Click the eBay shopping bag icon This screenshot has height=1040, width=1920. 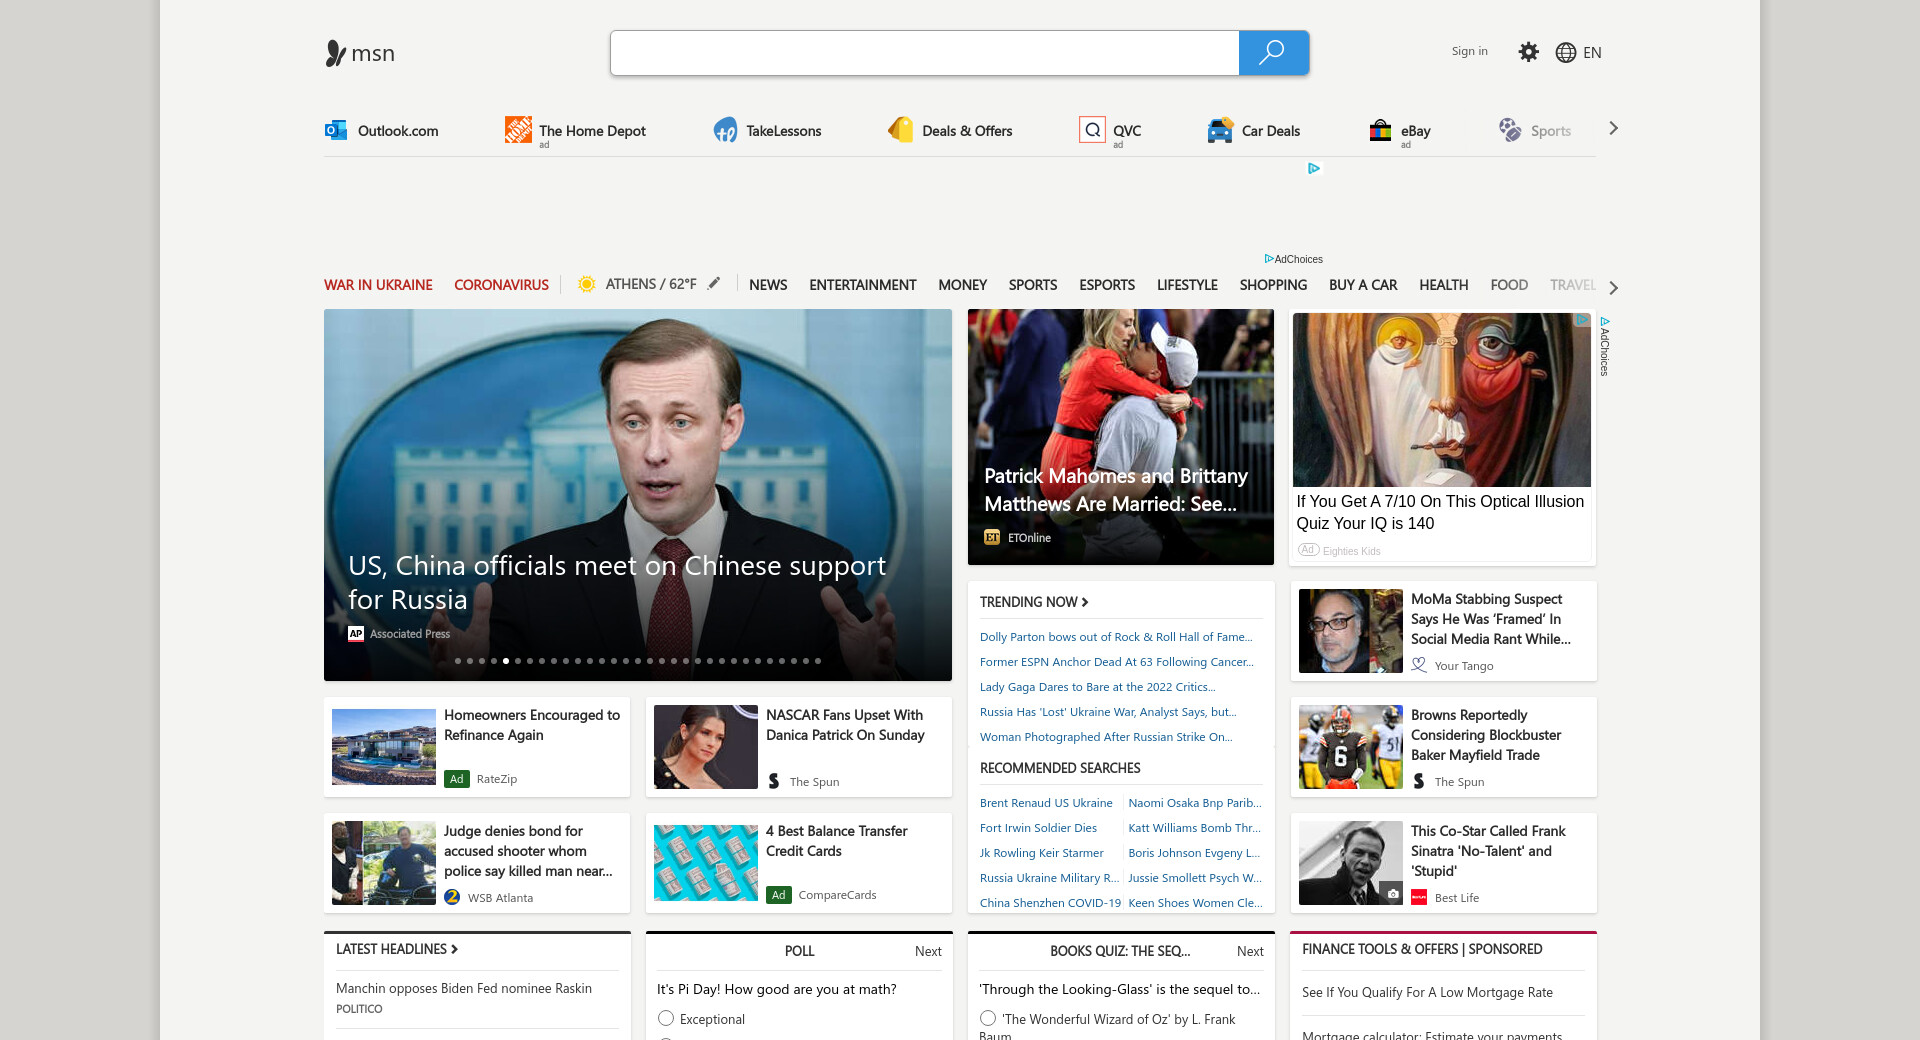[1380, 130]
